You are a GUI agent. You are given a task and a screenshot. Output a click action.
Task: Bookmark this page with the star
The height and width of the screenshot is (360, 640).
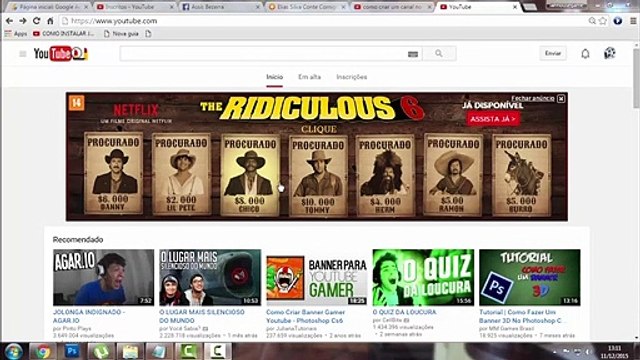[602, 21]
